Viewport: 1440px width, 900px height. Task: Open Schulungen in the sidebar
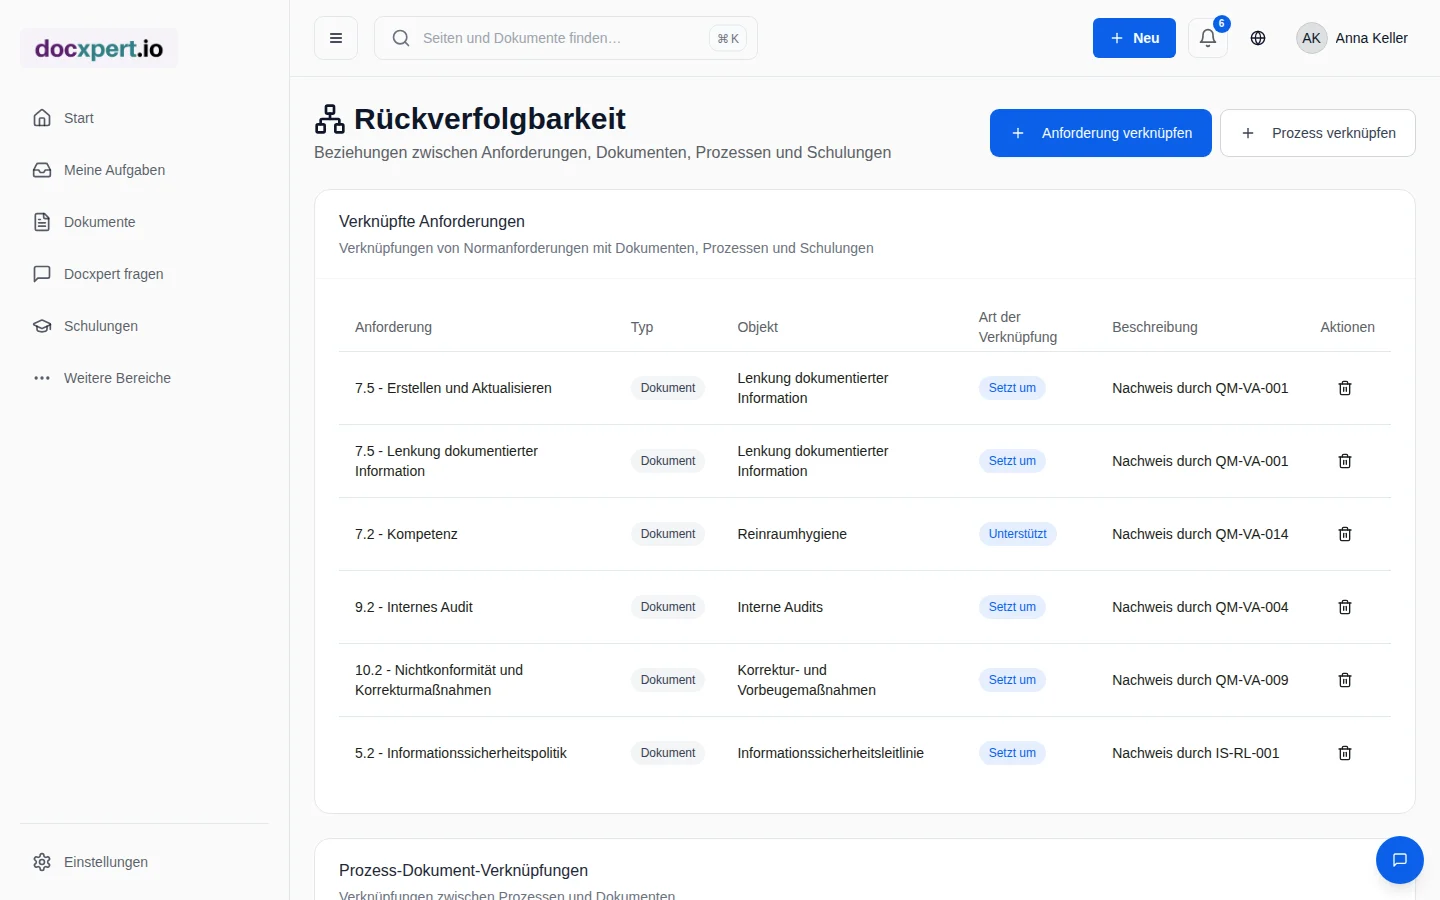(144, 326)
